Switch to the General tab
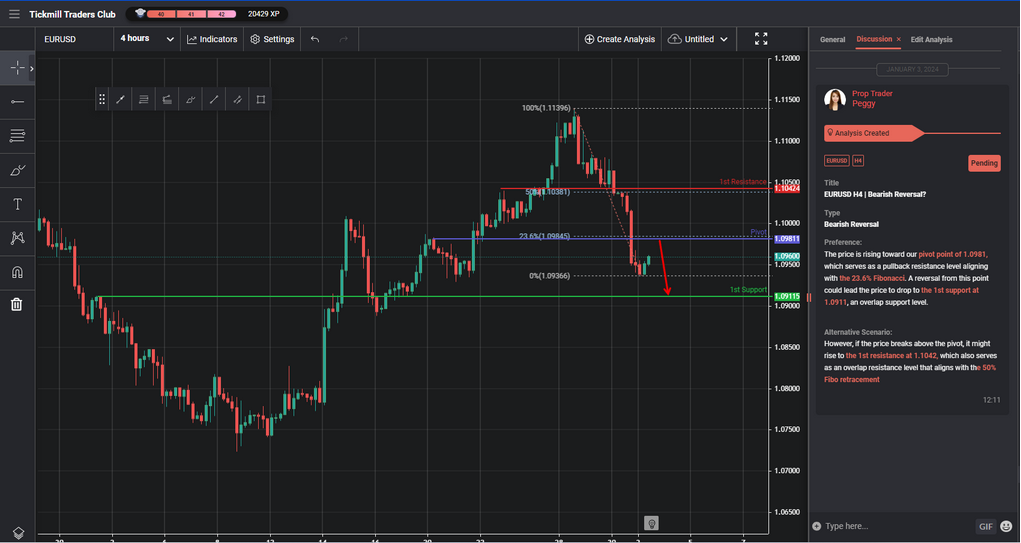 [832, 40]
